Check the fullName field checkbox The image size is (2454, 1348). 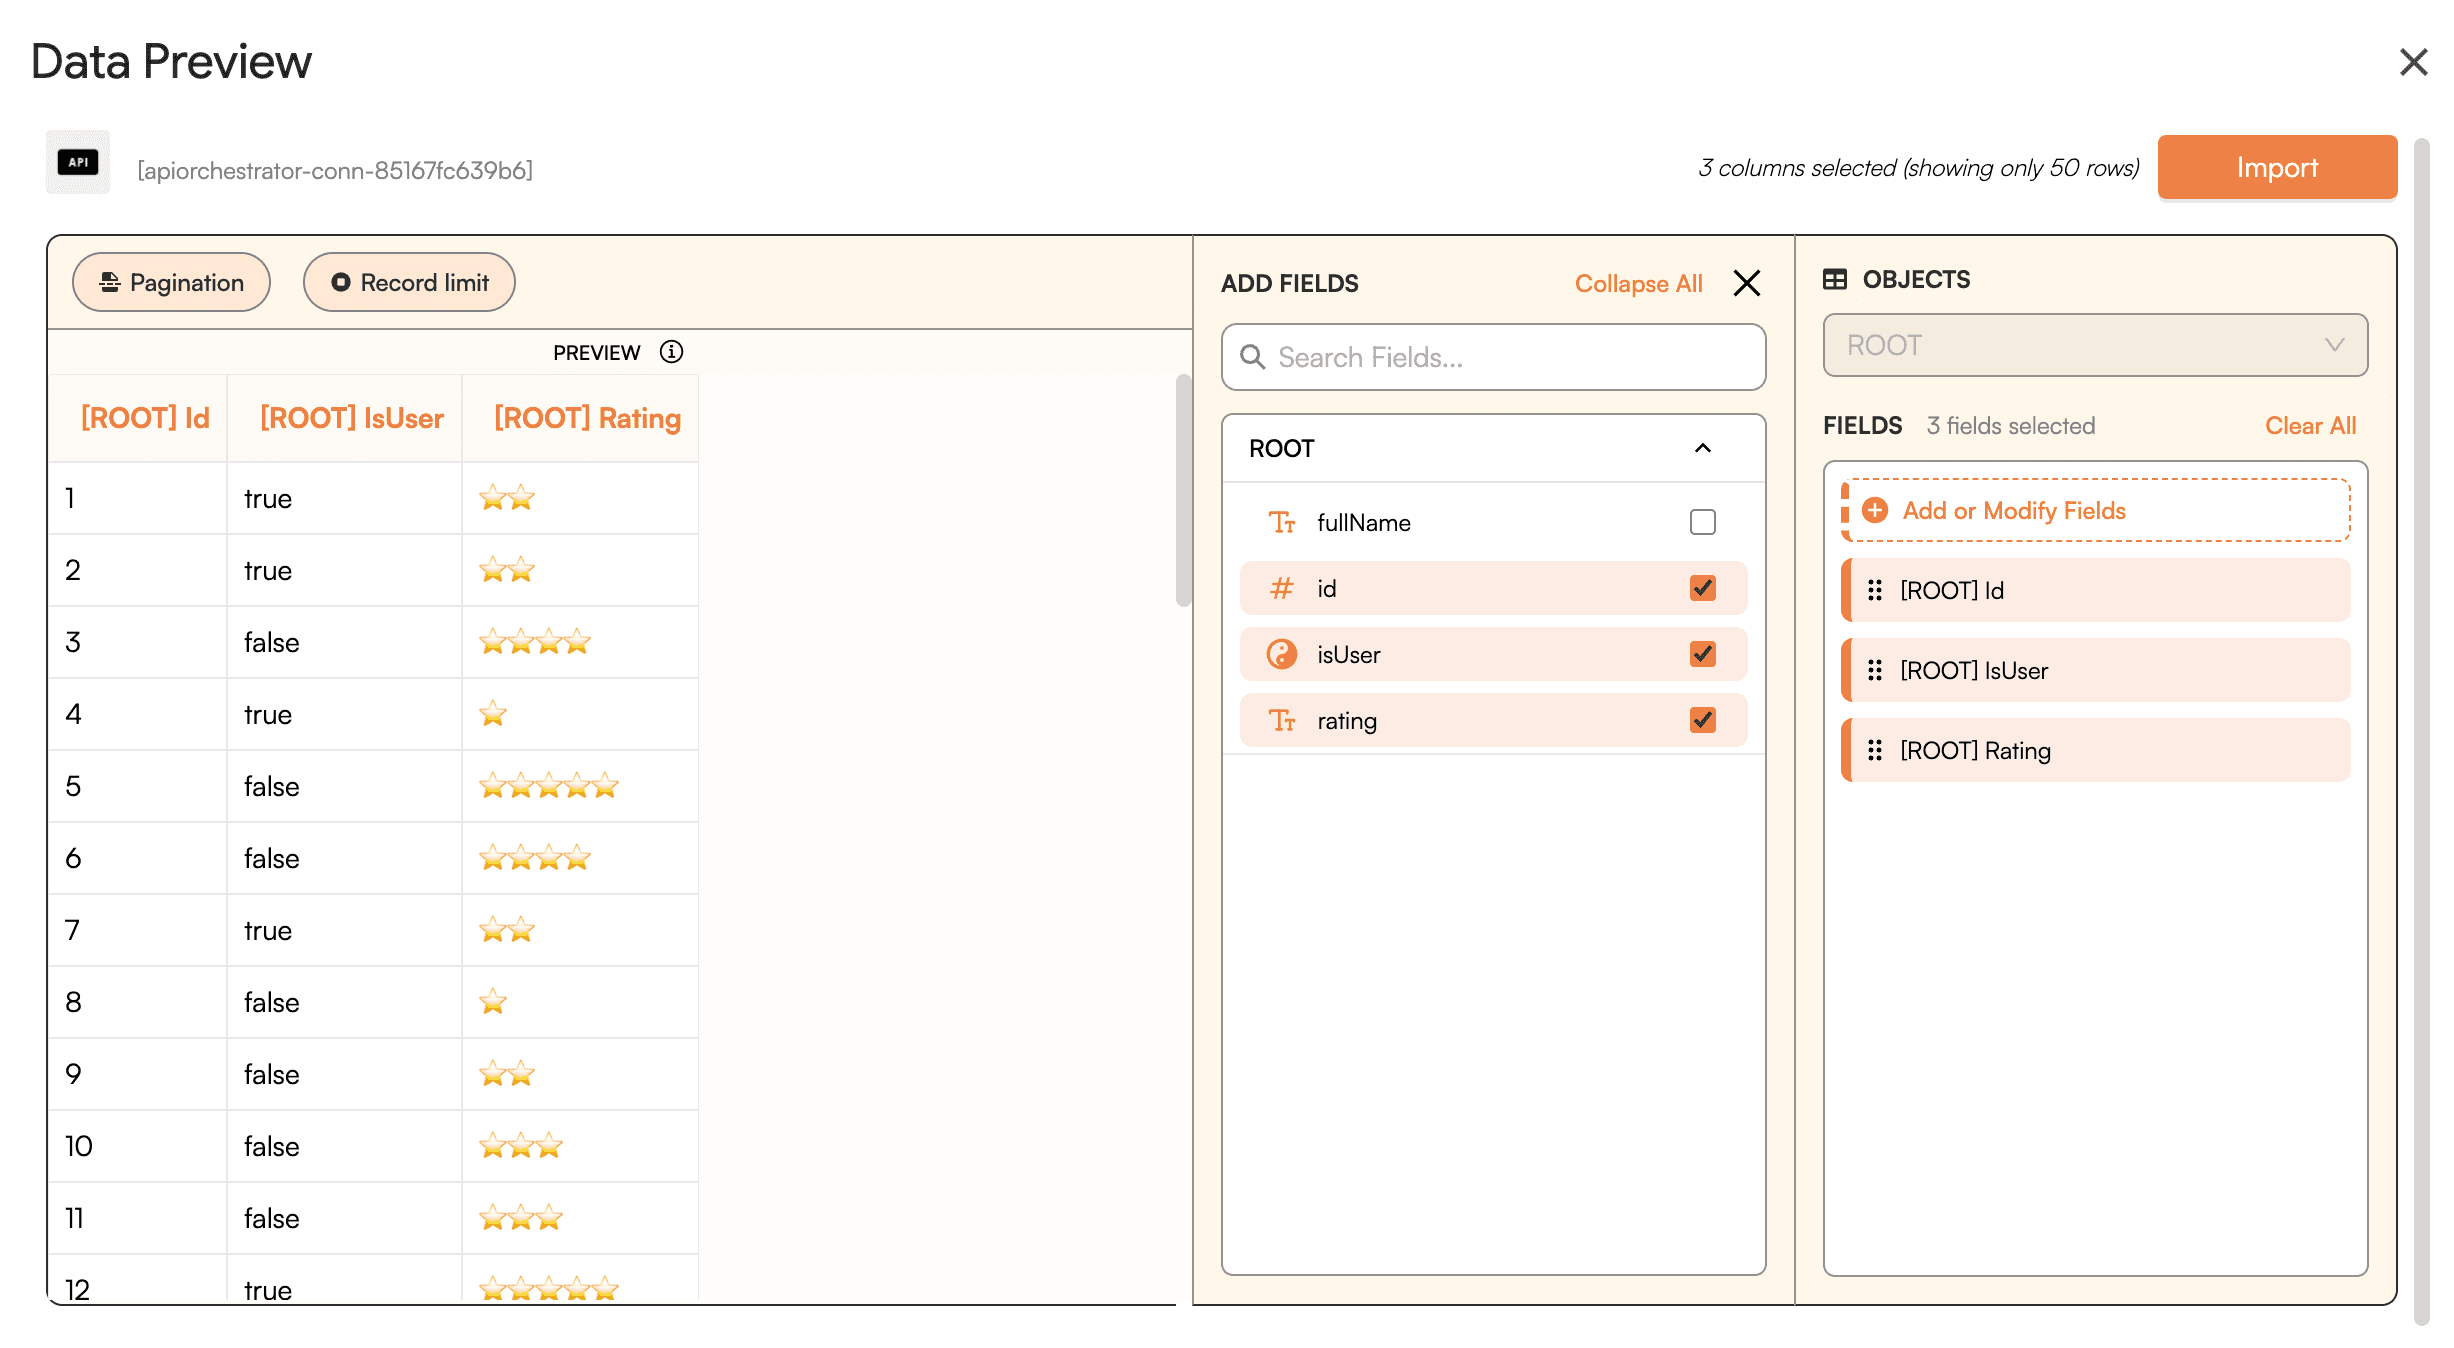click(x=1702, y=522)
